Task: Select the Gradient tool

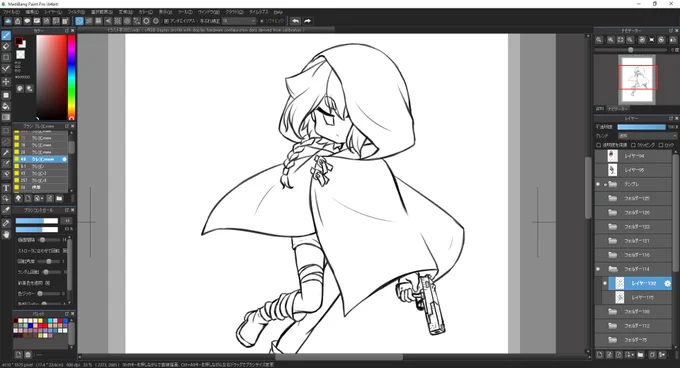Action: 6,117
